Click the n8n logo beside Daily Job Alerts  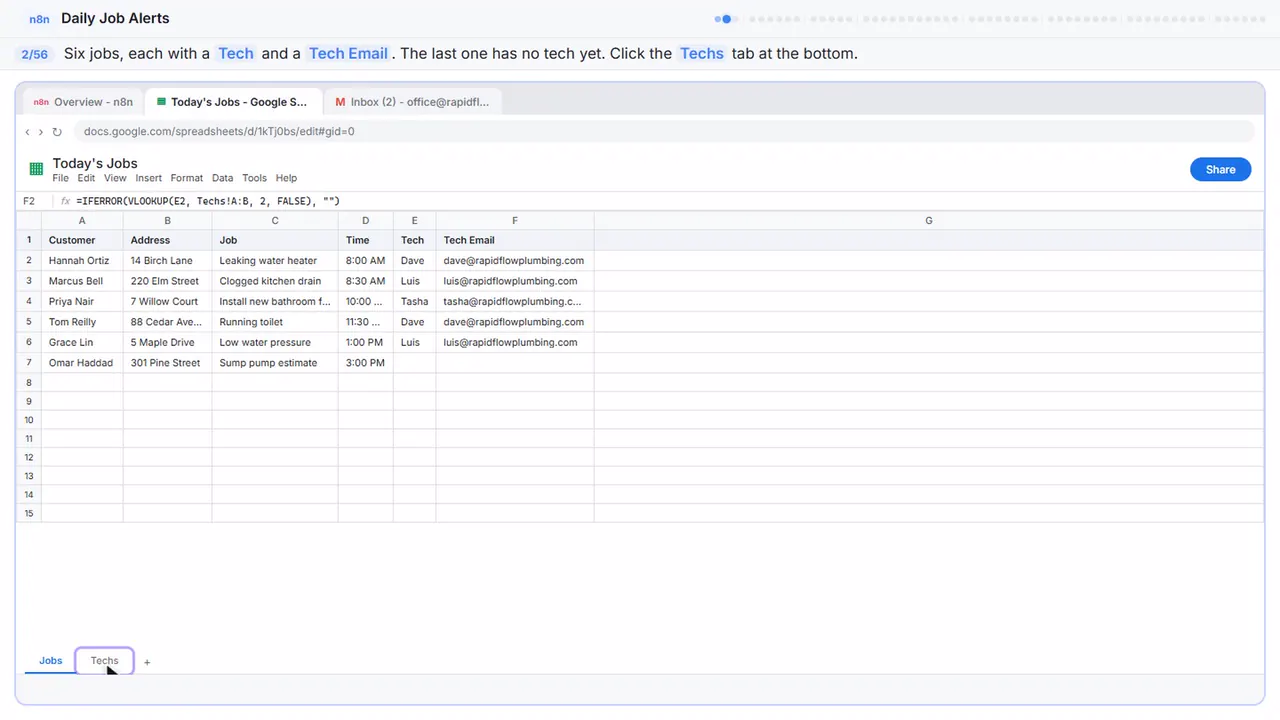pyautogui.click(x=39, y=19)
